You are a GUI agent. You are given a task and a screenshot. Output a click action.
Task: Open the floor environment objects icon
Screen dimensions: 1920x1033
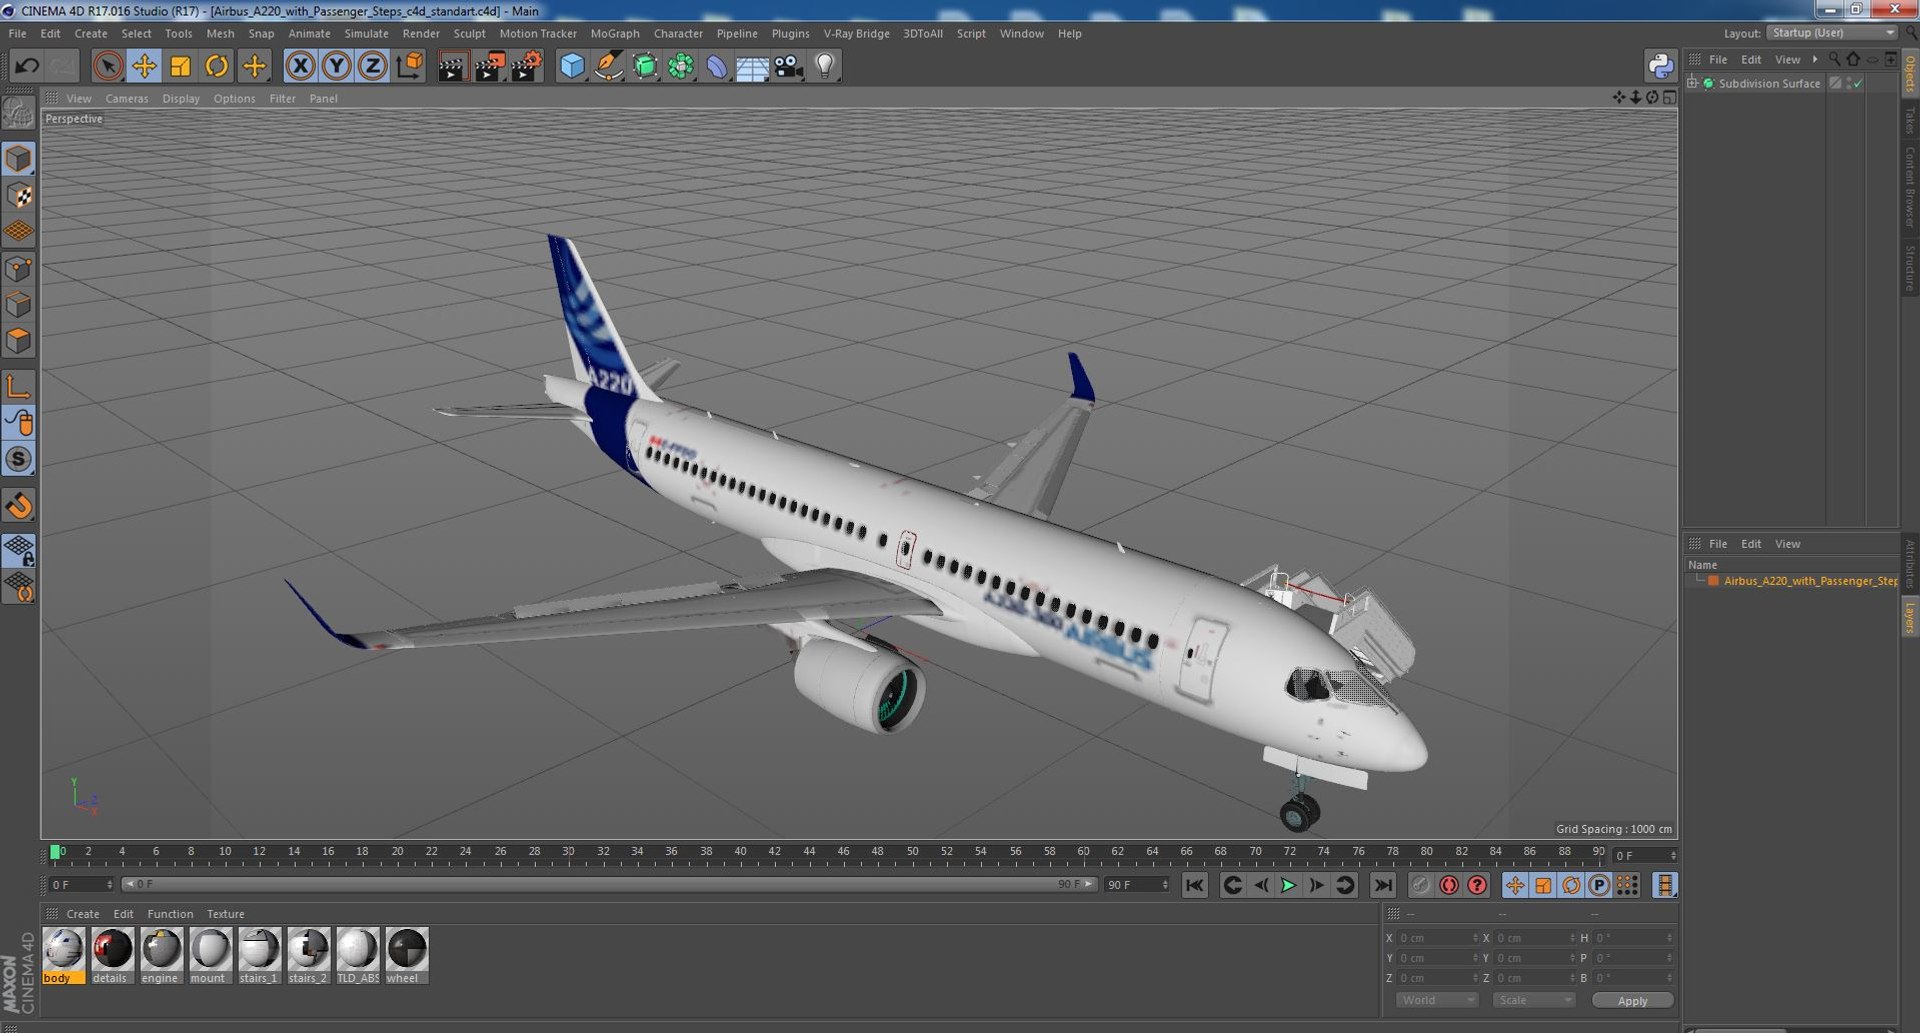point(752,67)
